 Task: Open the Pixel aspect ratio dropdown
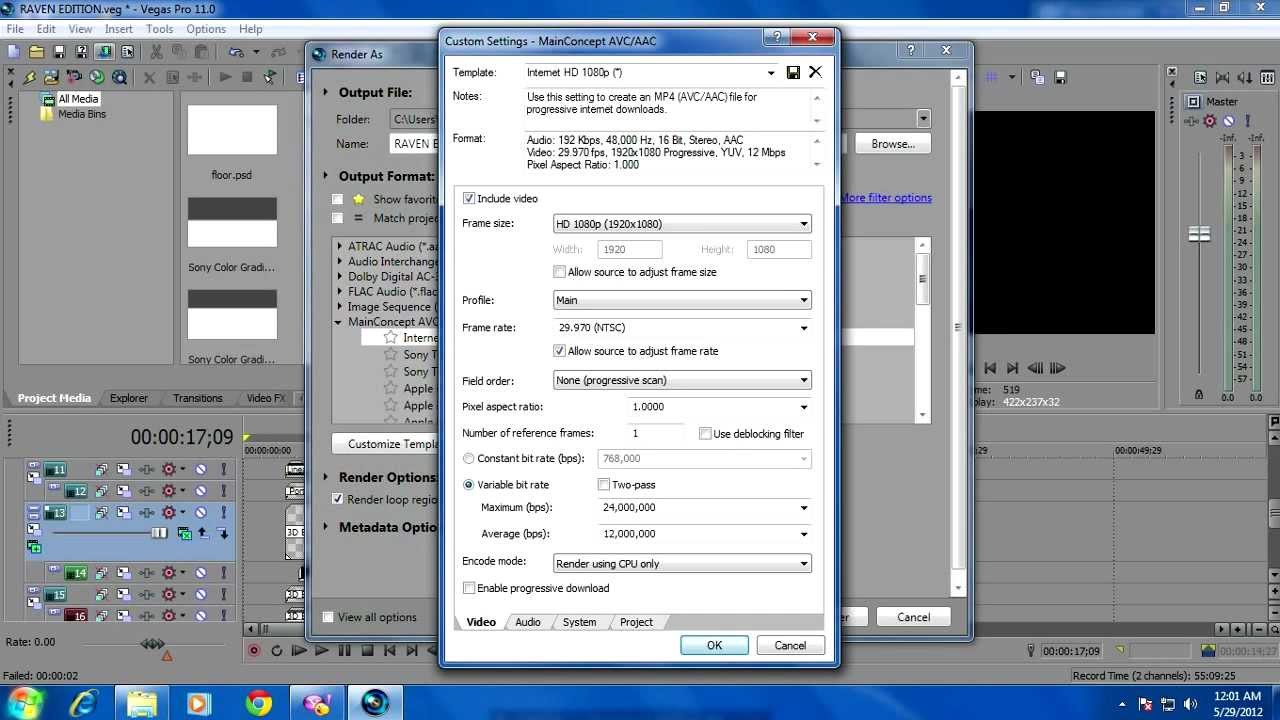[x=804, y=407]
